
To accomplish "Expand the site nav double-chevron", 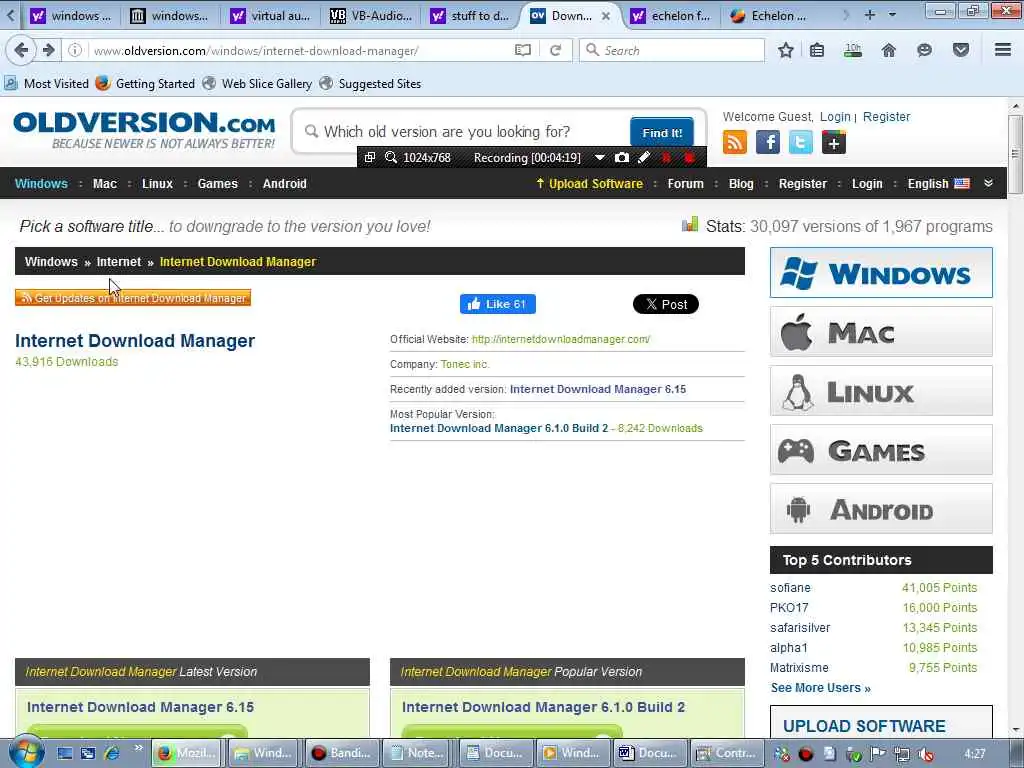I will (989, 184).
